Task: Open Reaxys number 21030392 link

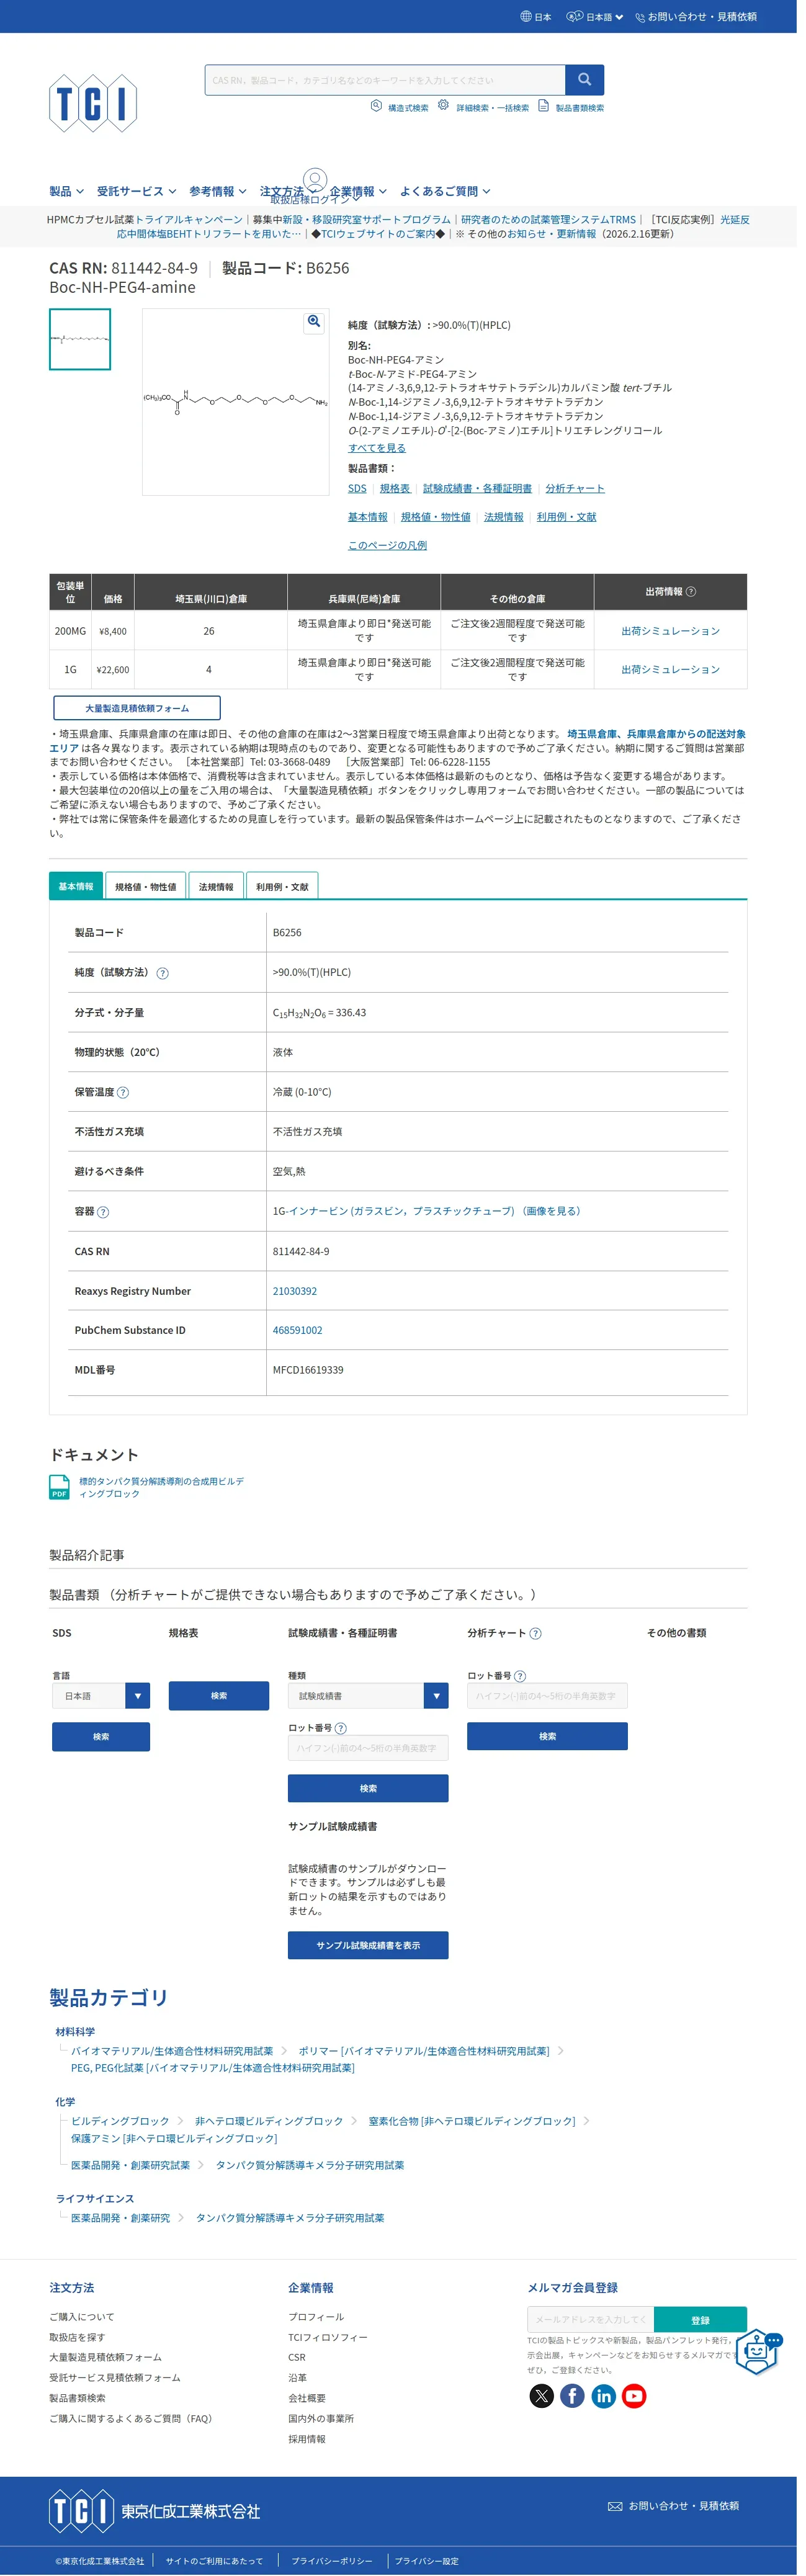Action: (298, 1305)
